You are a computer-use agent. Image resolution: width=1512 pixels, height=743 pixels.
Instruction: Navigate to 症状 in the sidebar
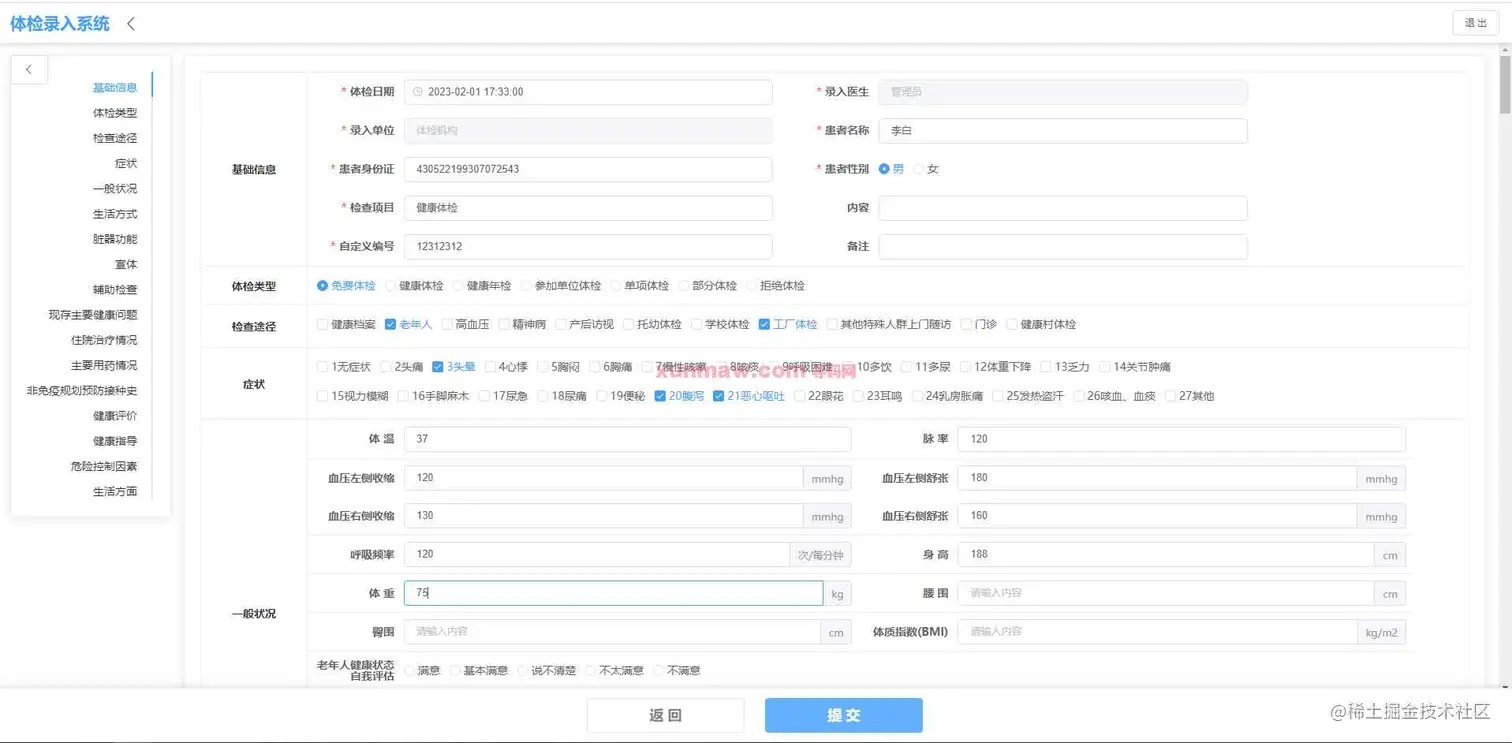(x=128, y=162)
